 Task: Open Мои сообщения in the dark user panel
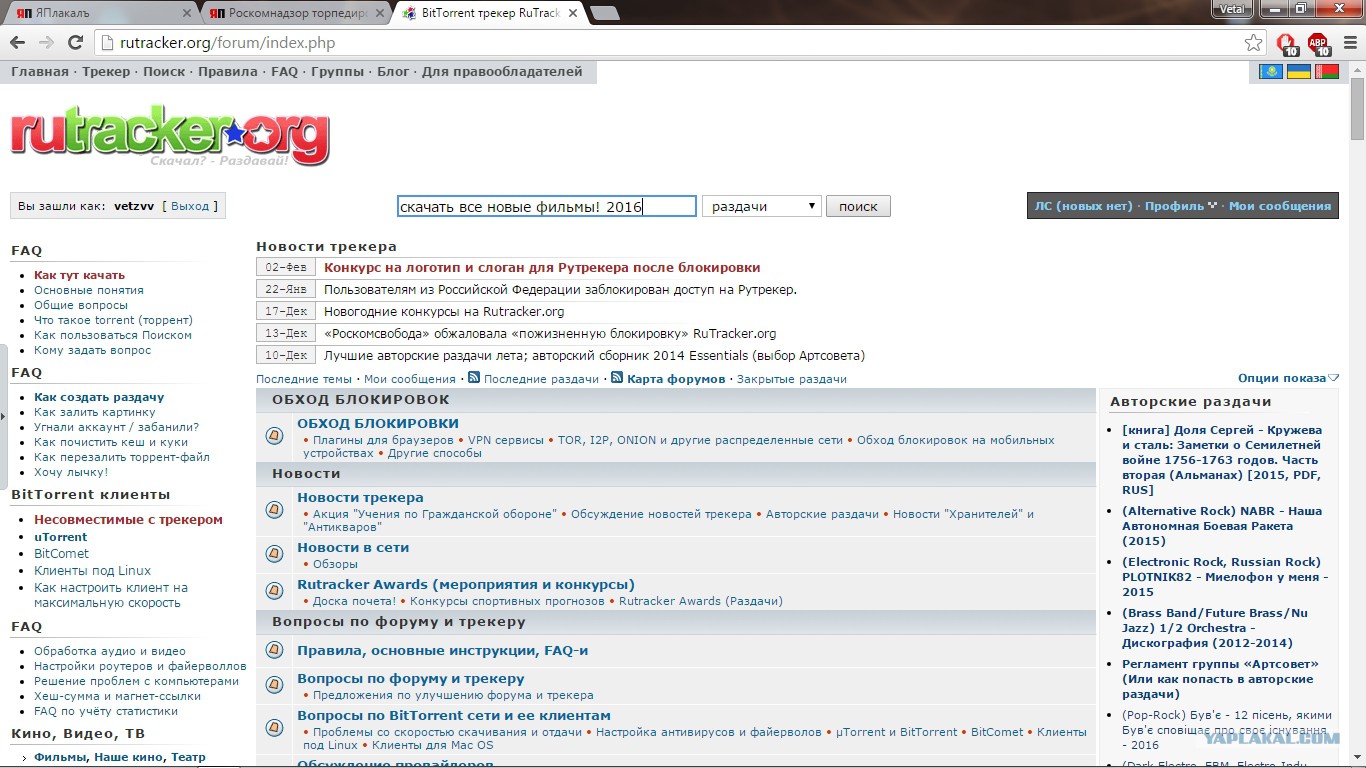(1280, 206)
